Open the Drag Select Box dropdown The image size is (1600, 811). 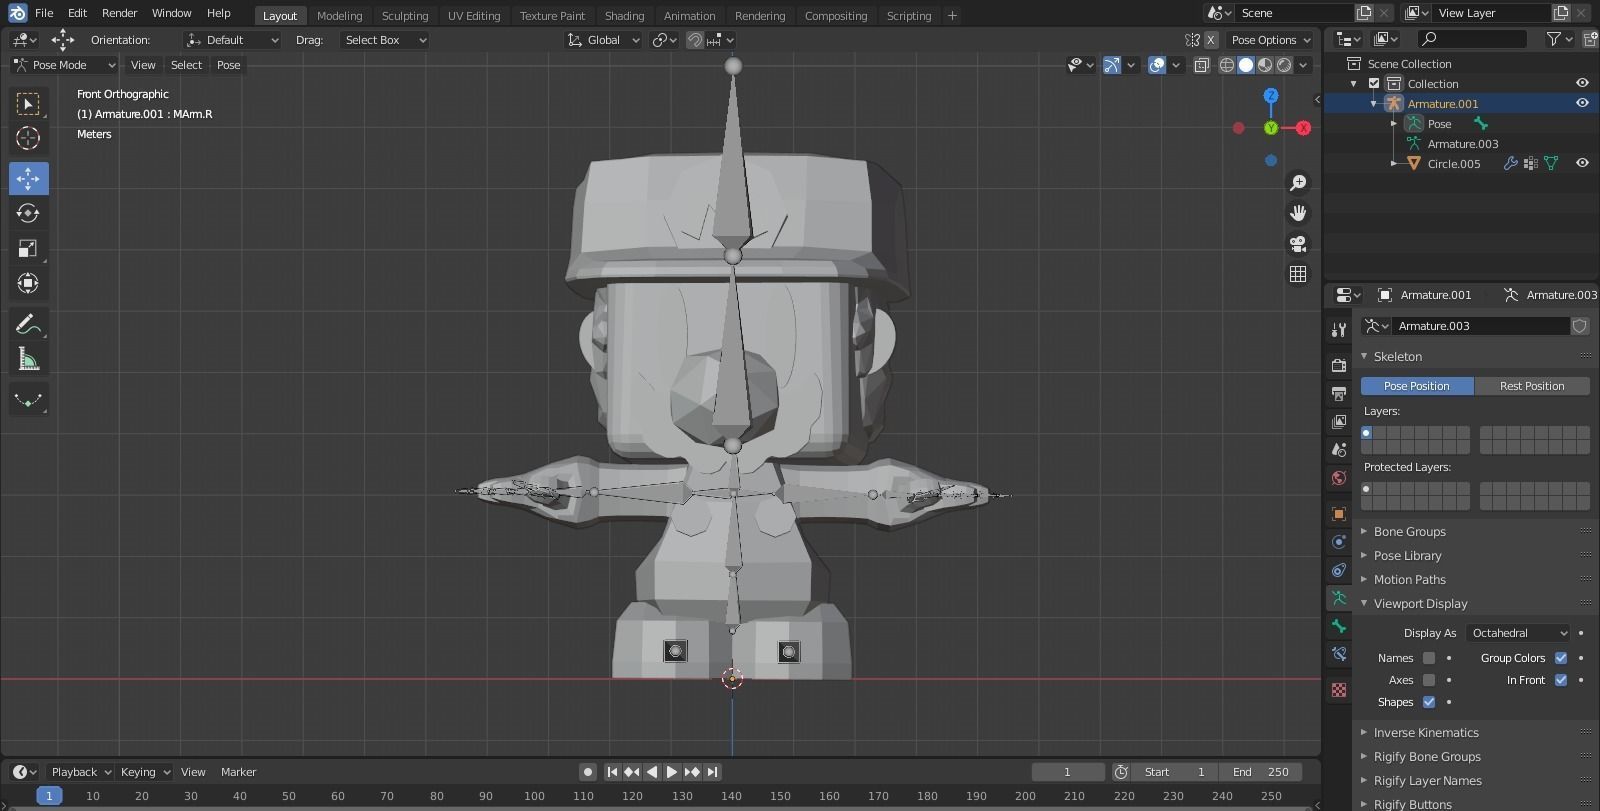pyautogui.click(x=385, y=40)
